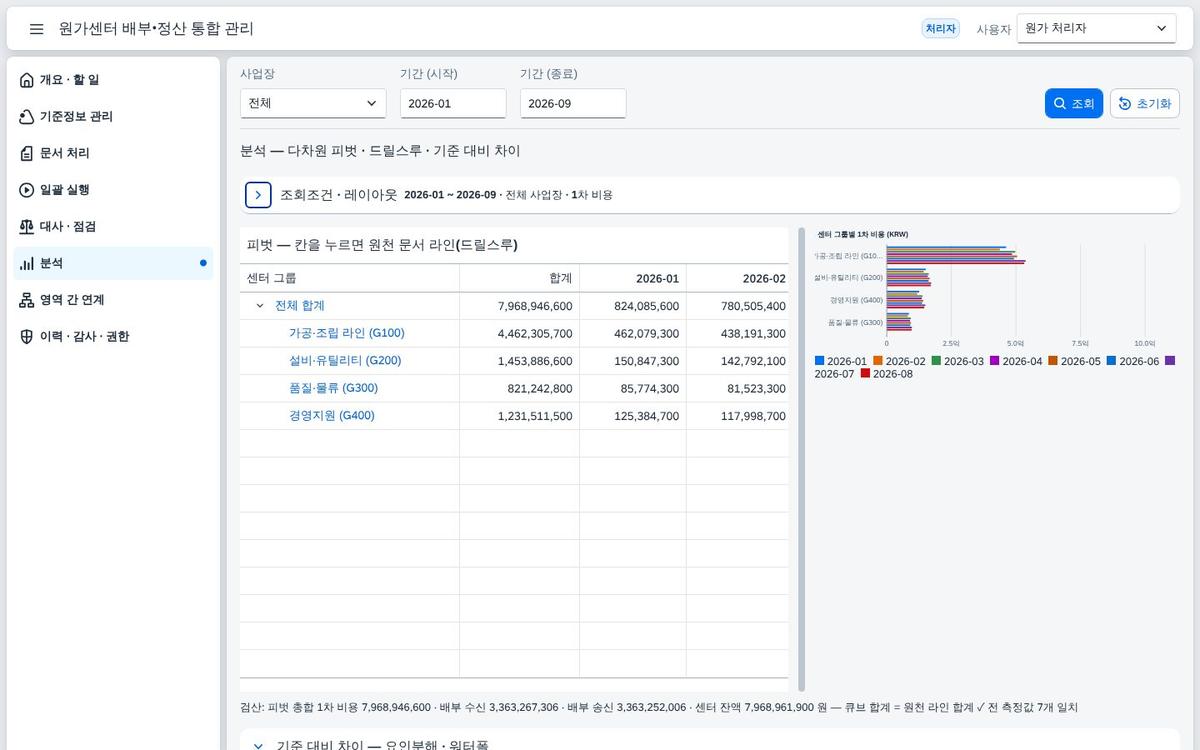Collapse the 기준 대비 차이 section chevron

point(258,746)
